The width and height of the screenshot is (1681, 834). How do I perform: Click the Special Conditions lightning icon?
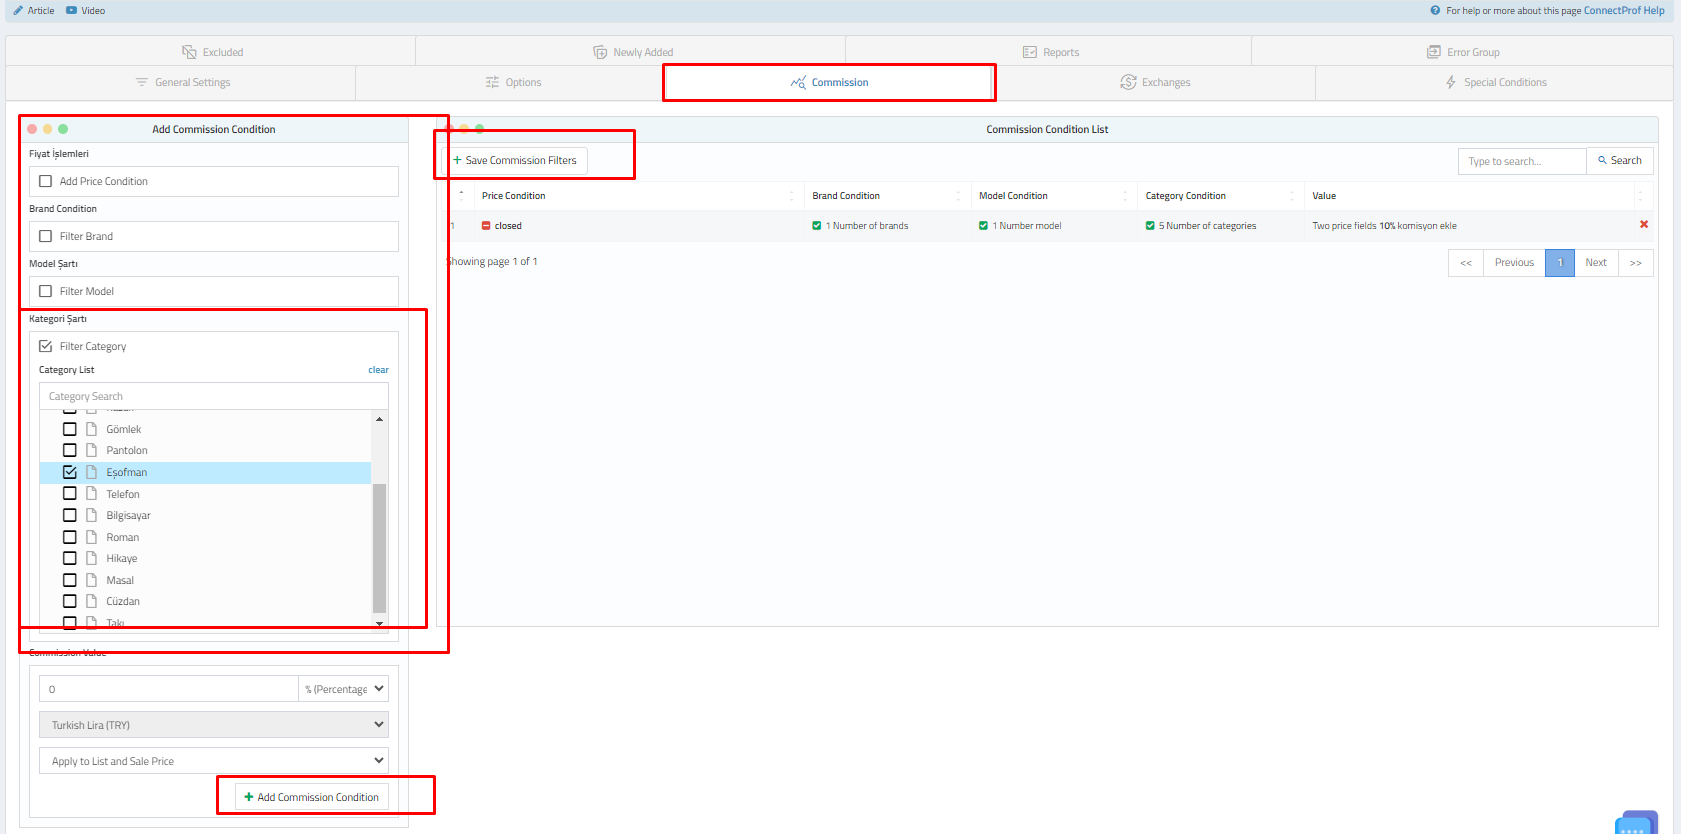1450,82
